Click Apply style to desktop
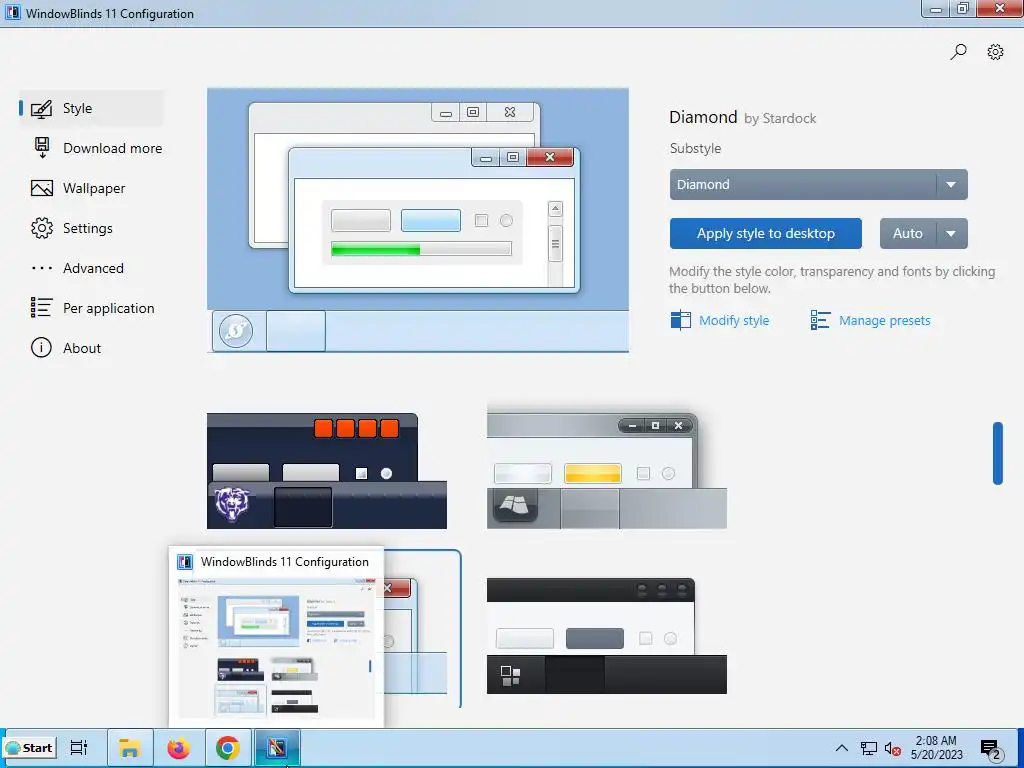 [x=765, y=233]
